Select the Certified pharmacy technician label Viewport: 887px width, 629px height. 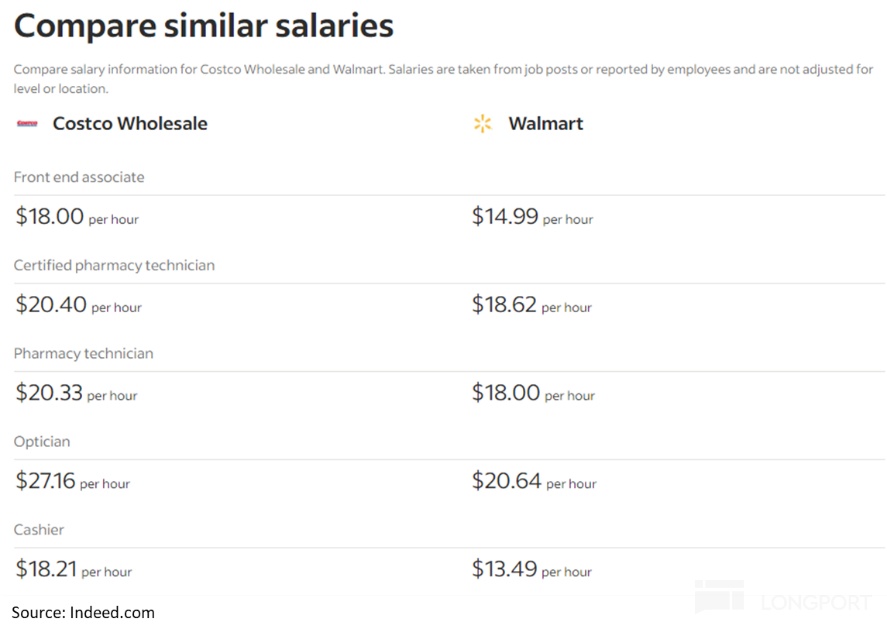[x=114, y=265]
